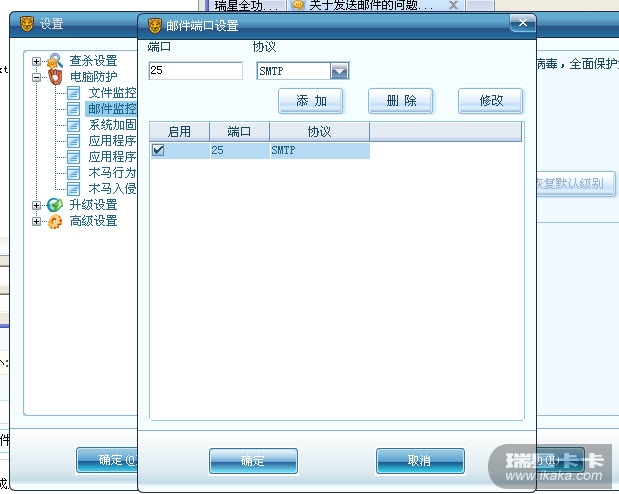Select the 高级设置 tree label

coord(94,221)
